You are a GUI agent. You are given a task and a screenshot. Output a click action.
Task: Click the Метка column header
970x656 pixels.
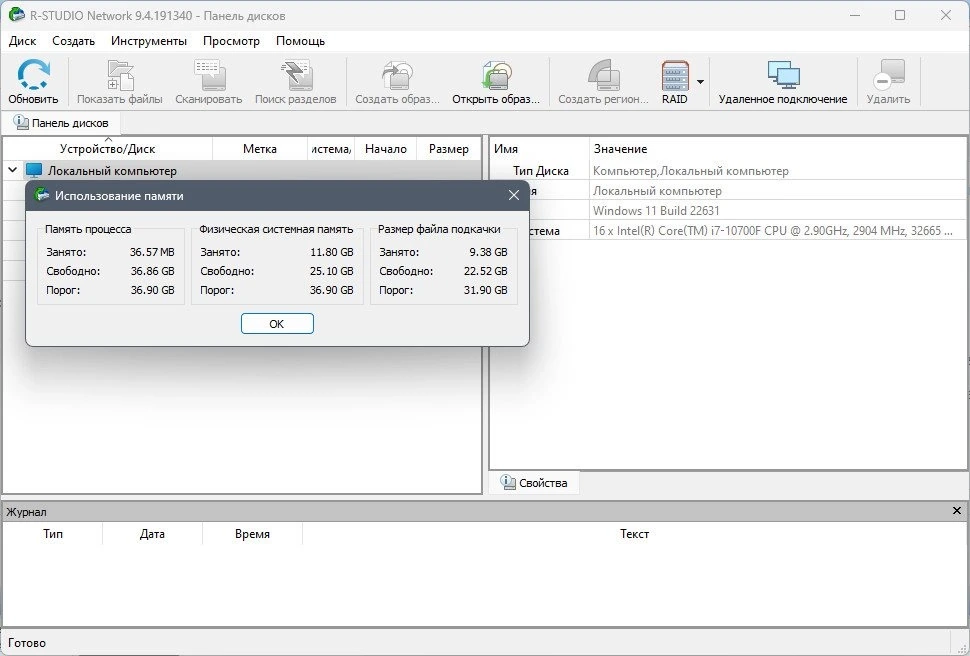click(260, 149)
